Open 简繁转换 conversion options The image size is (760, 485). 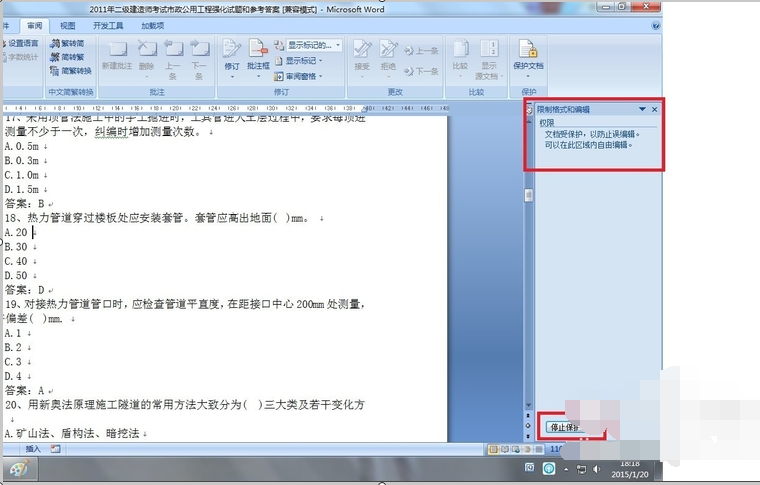tap(71, 71)
